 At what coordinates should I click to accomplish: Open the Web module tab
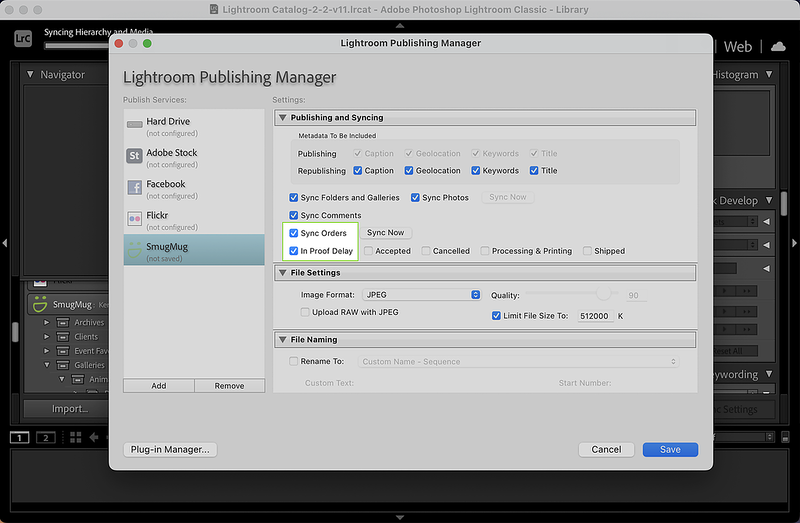738,47
